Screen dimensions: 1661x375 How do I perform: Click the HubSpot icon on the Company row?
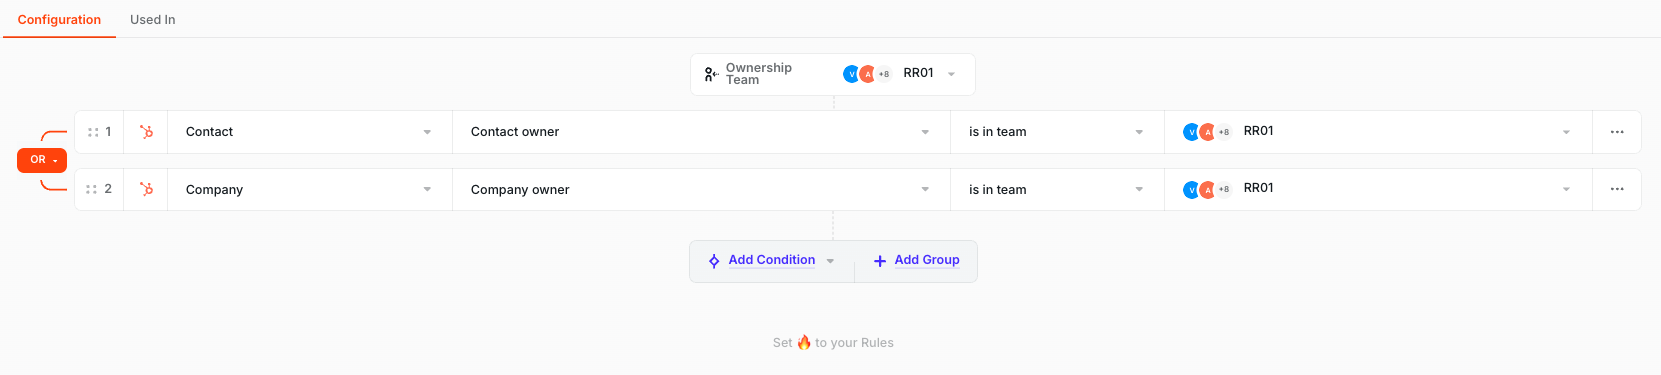pos(147,189)
